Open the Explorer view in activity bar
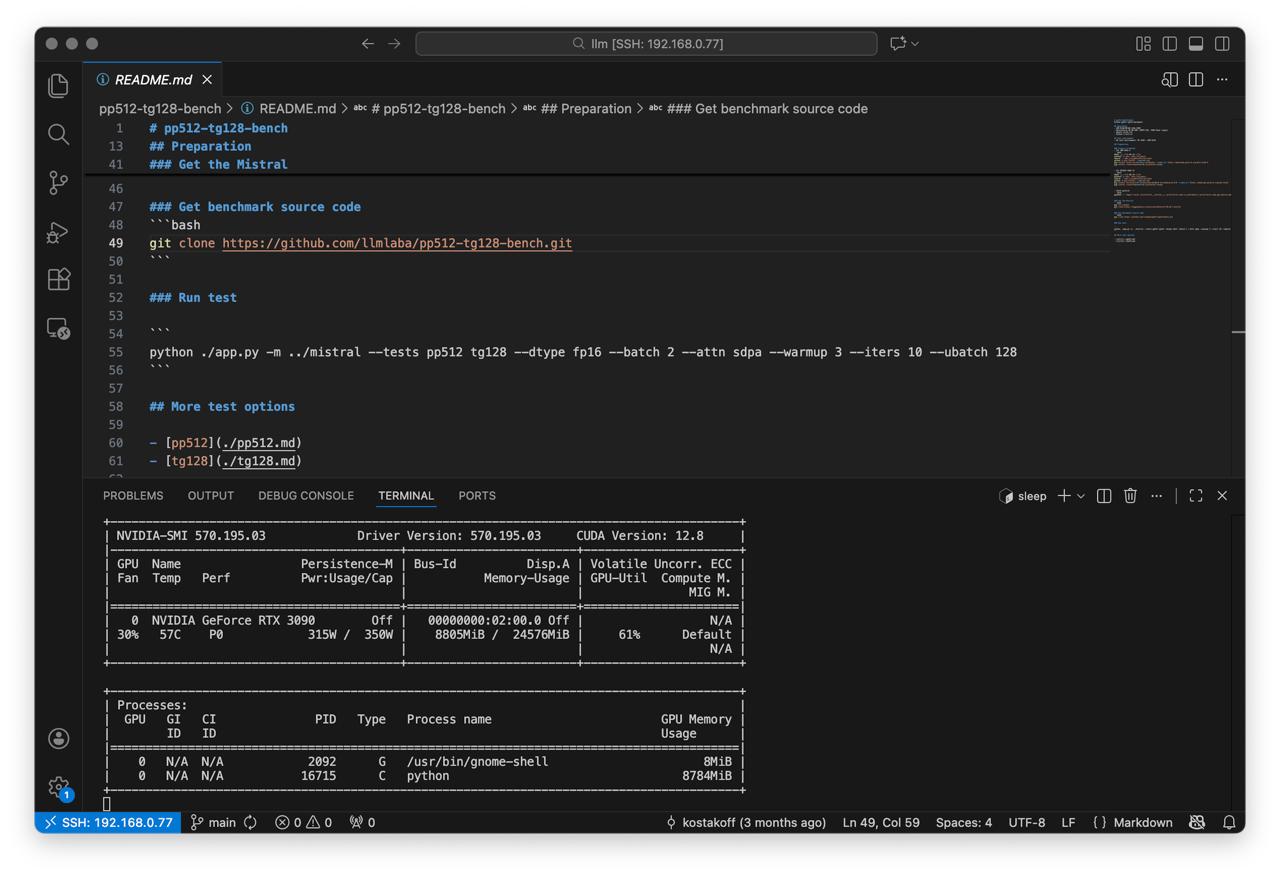The image size is (1280, 876). tap(58, 86)
